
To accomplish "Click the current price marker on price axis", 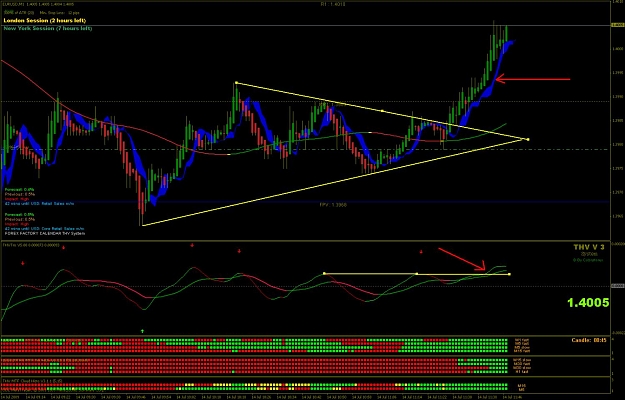I will click(617, 25).
